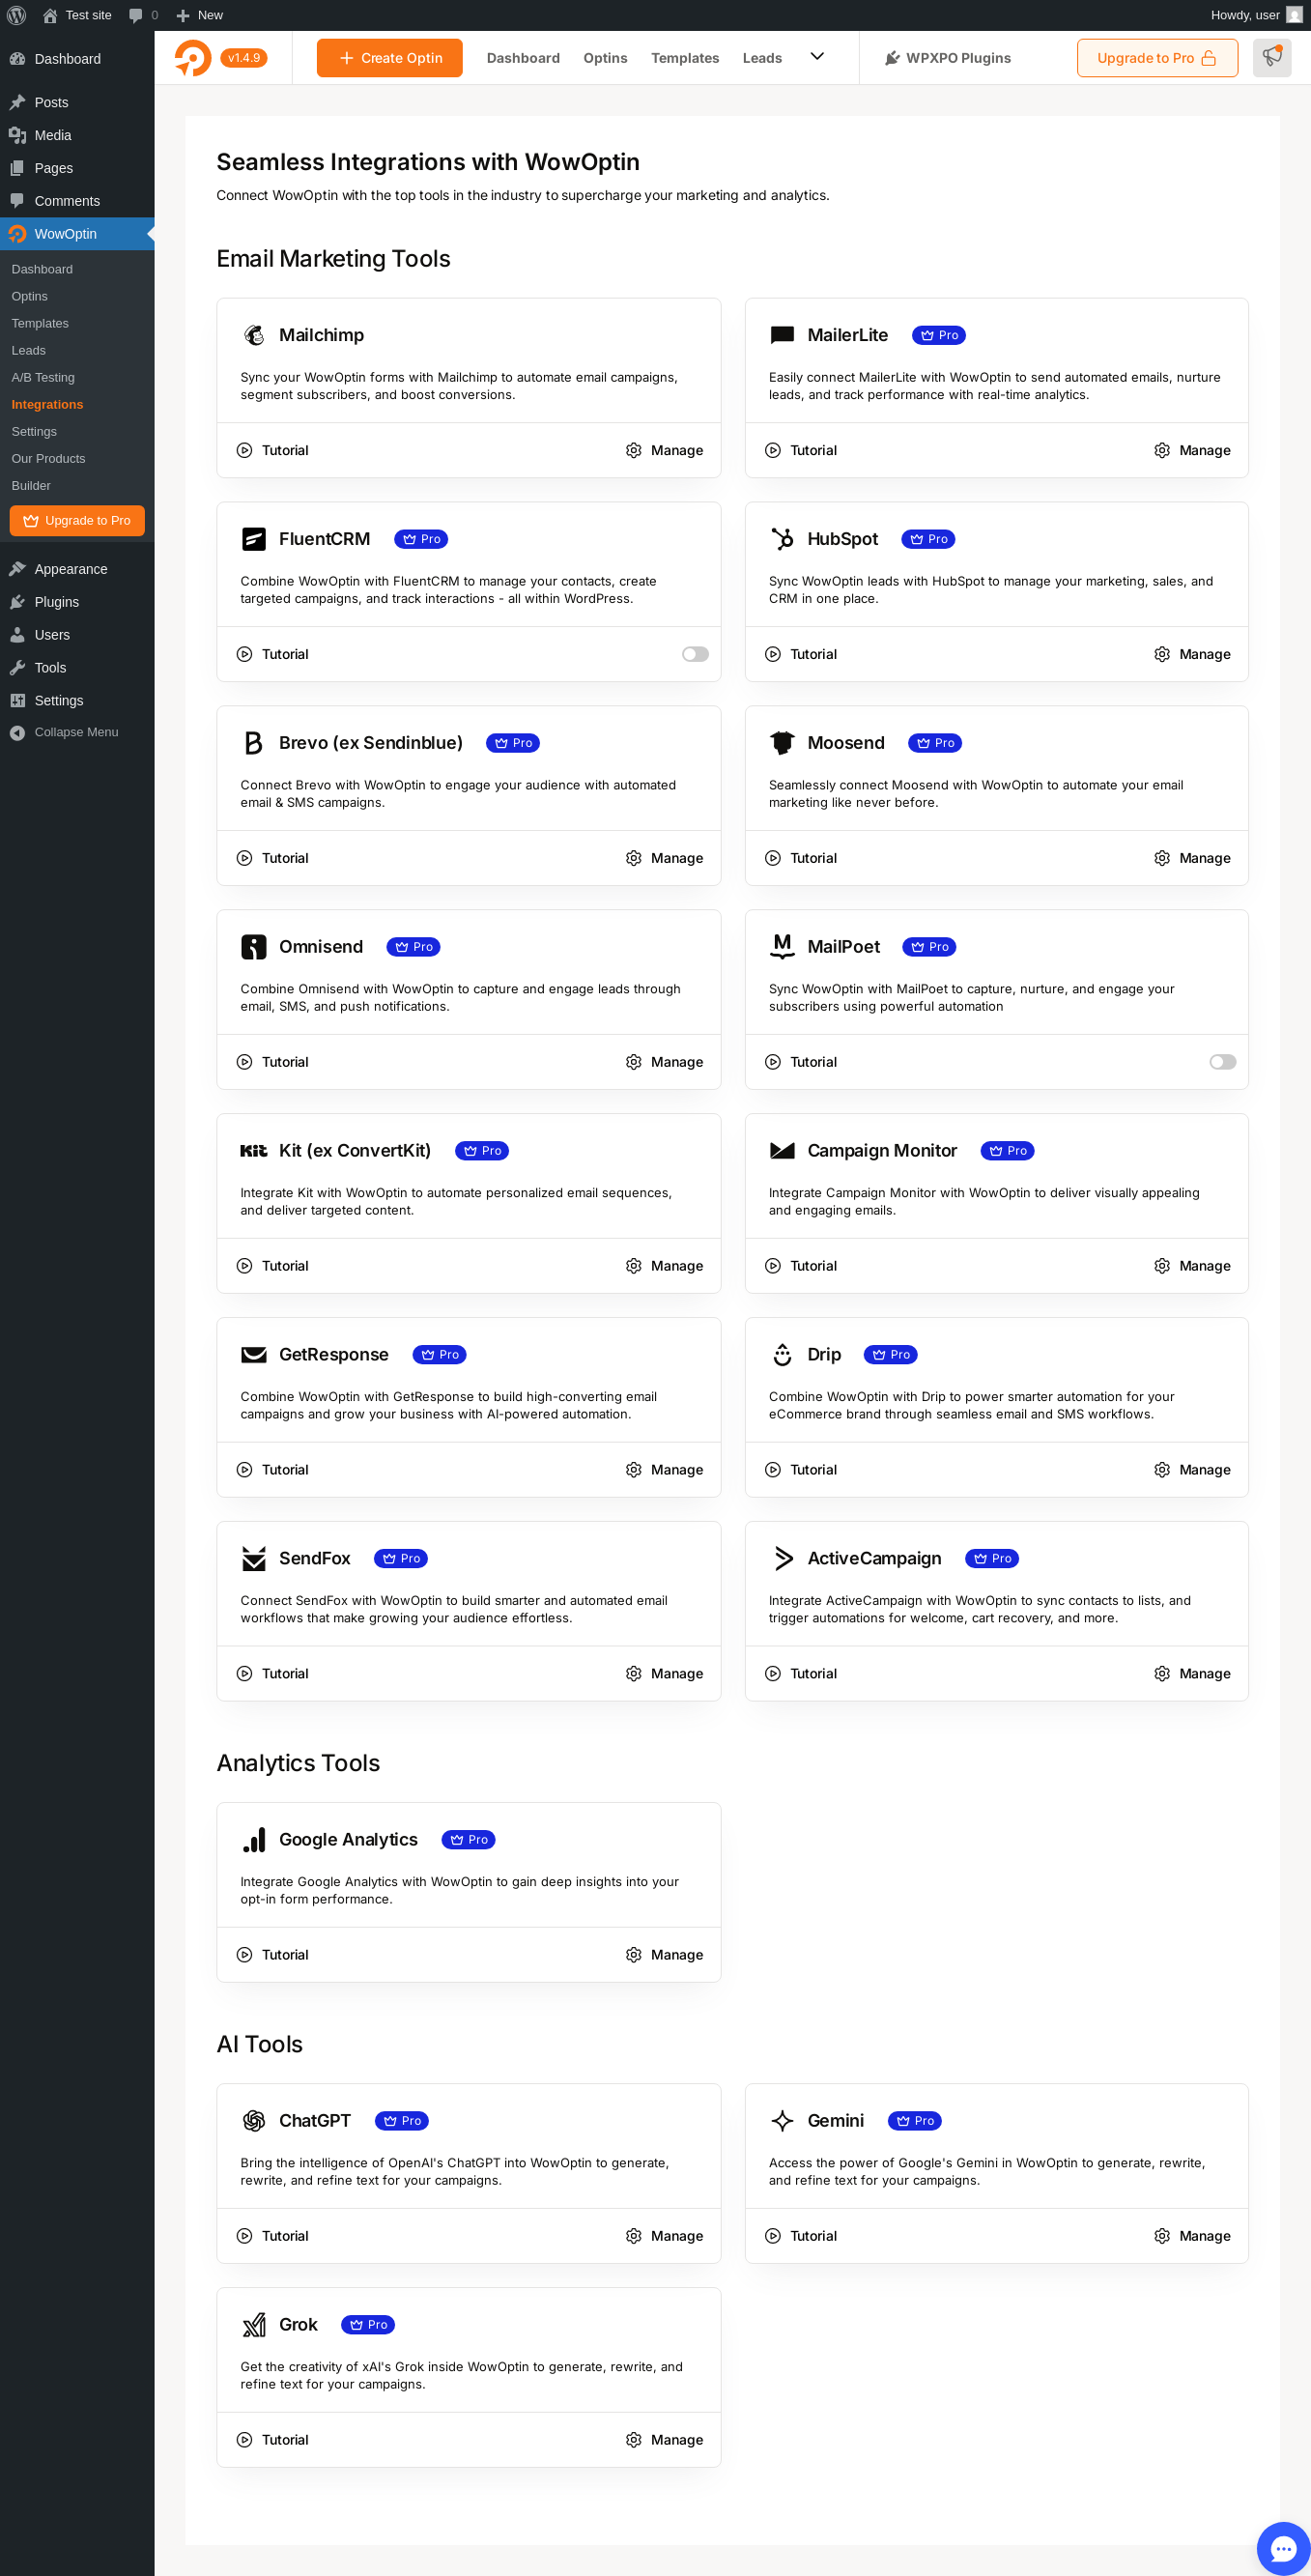Screen dimensions: 1311x2576
Task: Open the live chat bubble icon
Action: [1283, 2548]
